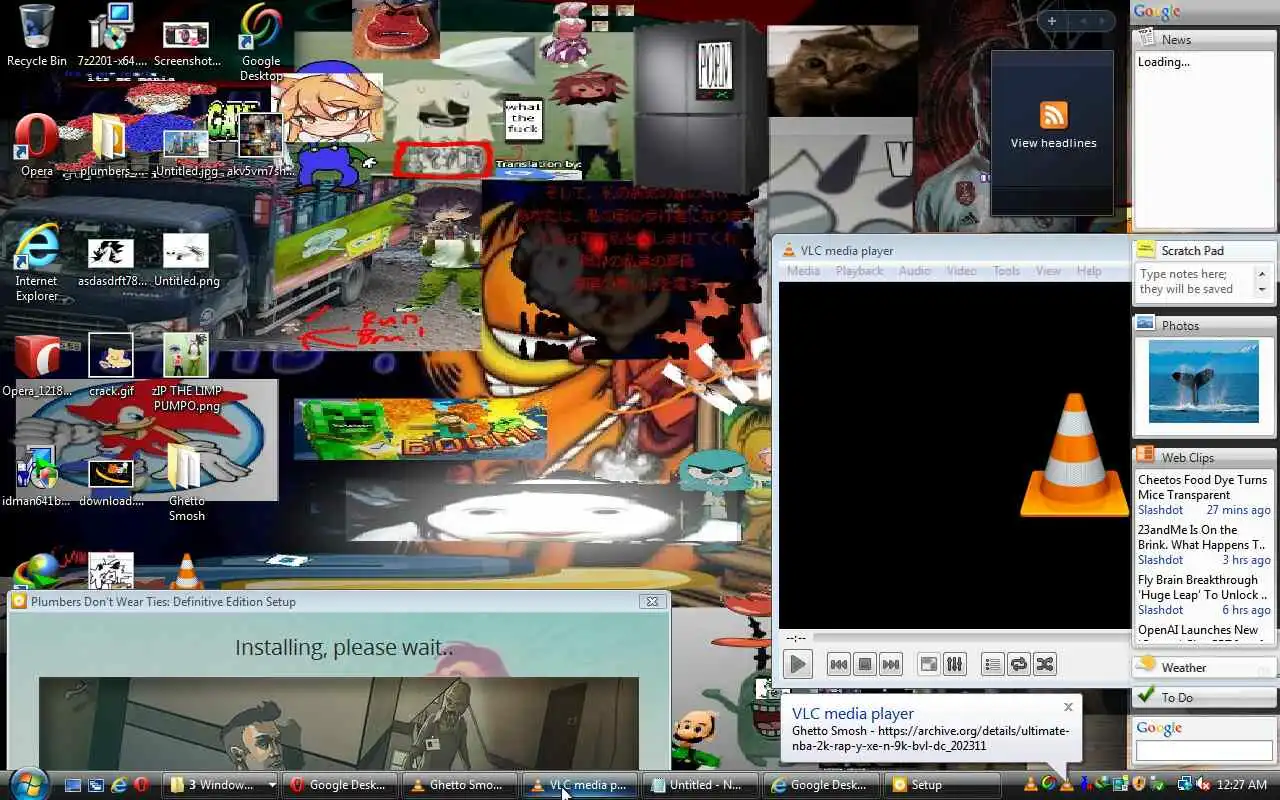Image resolution: width=1280 pixels, height=800 pixels.
Task: Click Show Desktop quick launch icon
Action: [x=73, y=785]
